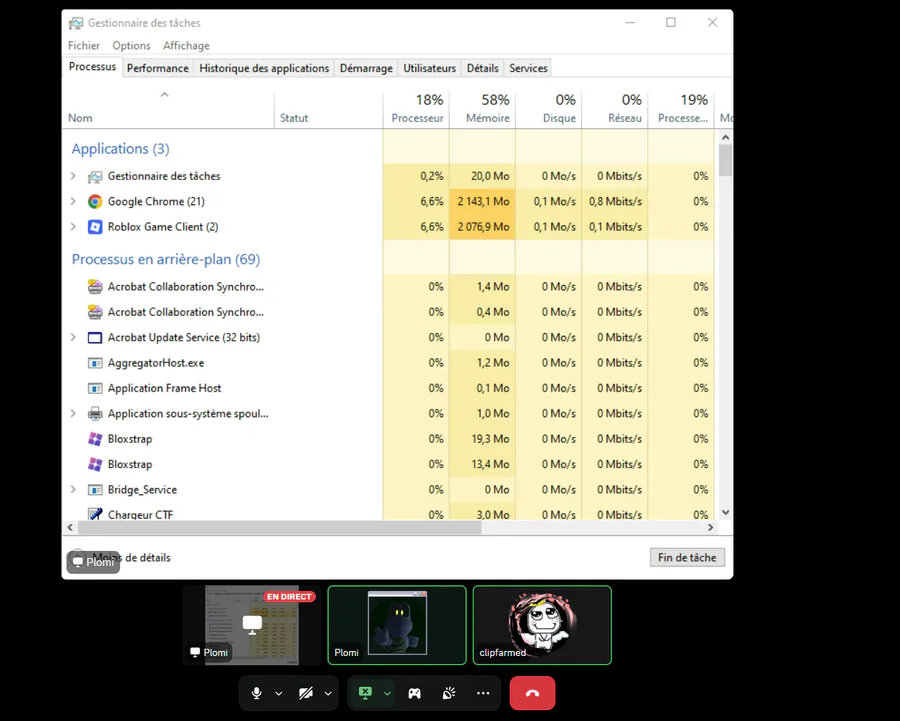Image resolution: width=900 pixels, height=721 pixels.
Task: Toggle the camera on in call controls
Action: 306,693
